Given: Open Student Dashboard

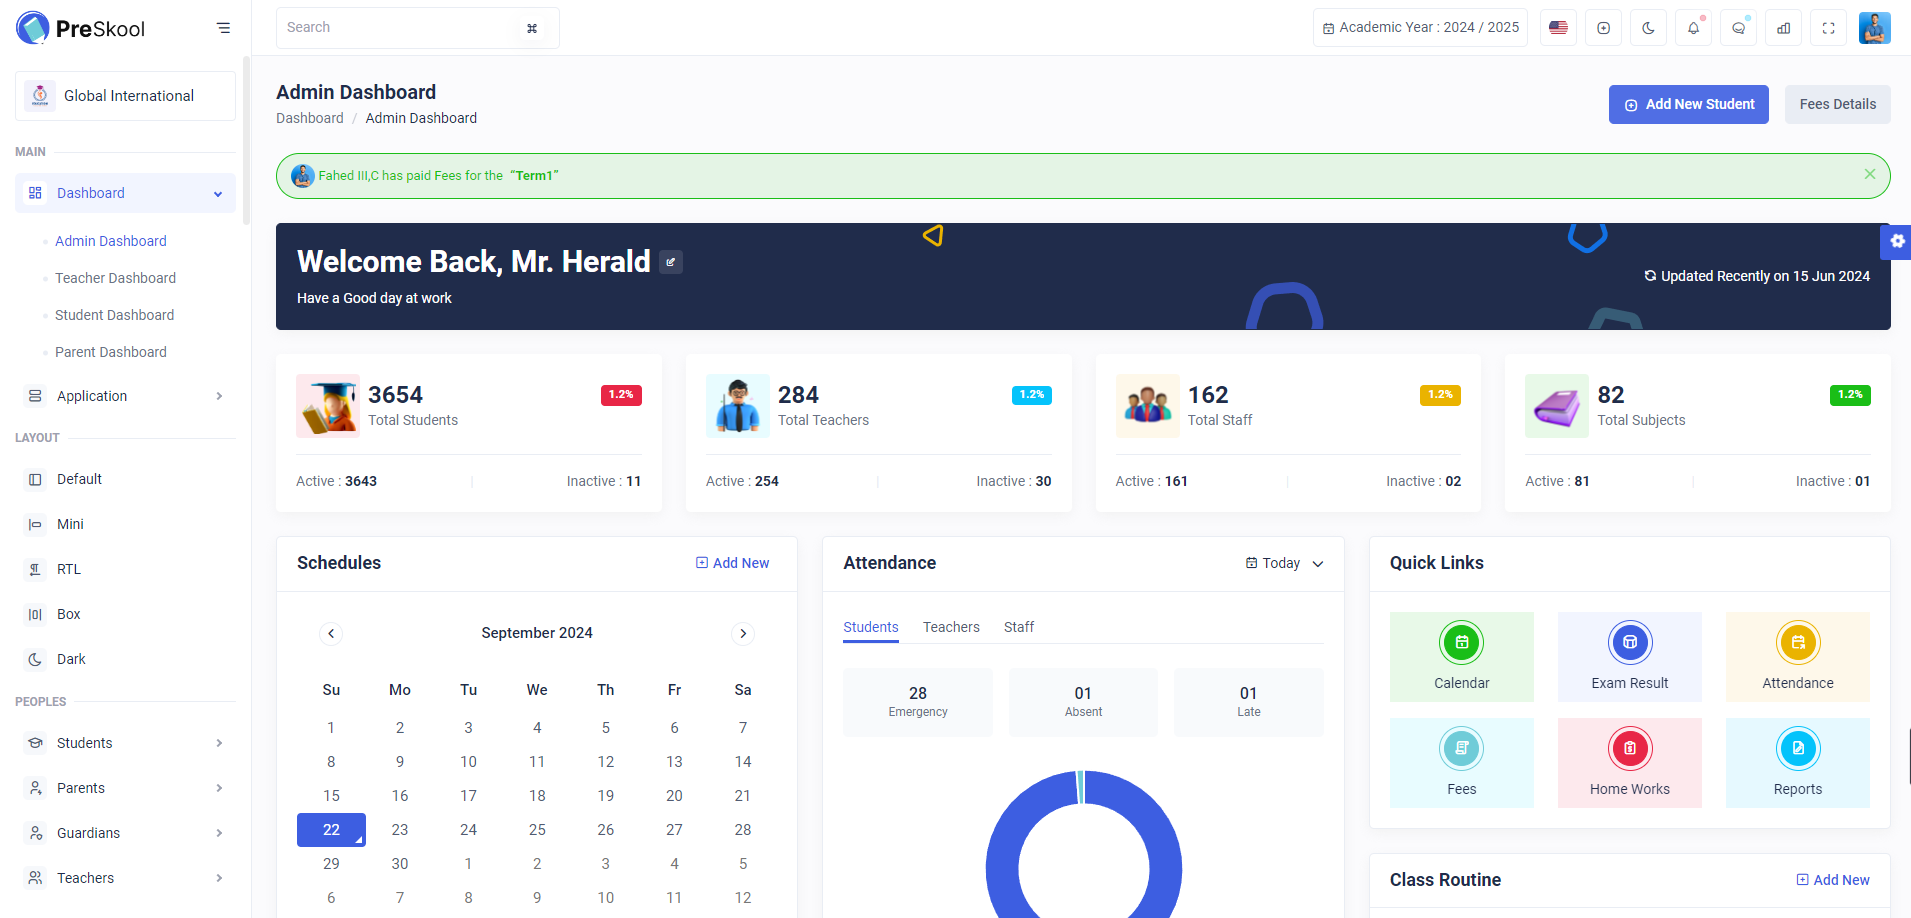Looking at the screenshot, I should 114,315.
